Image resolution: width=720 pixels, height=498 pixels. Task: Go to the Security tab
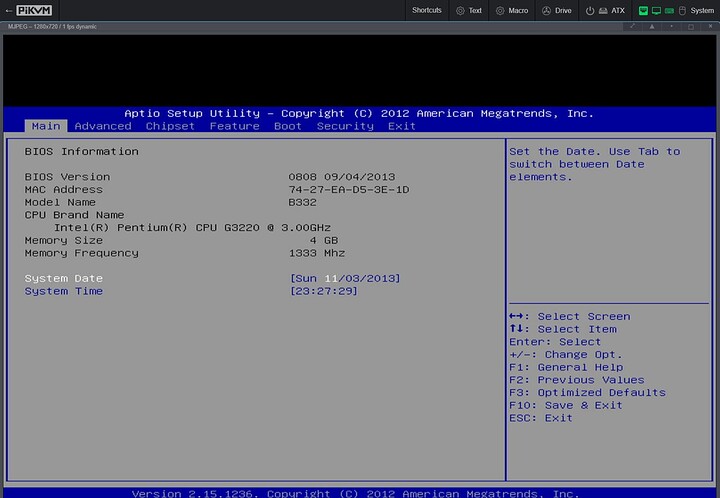(x=345, y=126)
